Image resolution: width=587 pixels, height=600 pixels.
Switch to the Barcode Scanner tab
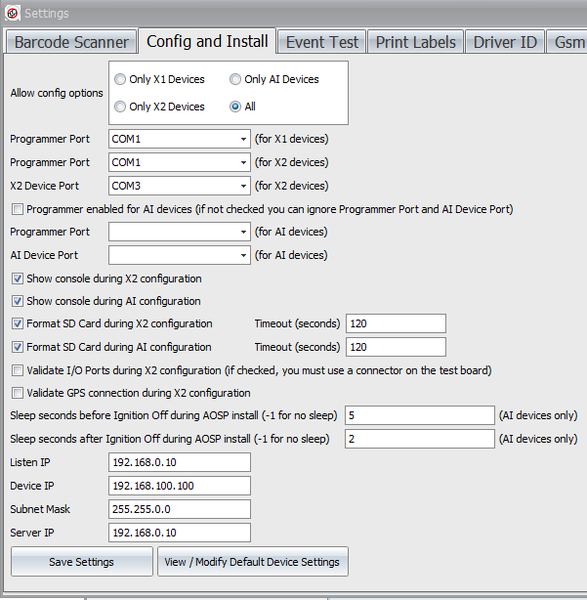[72, 42]
